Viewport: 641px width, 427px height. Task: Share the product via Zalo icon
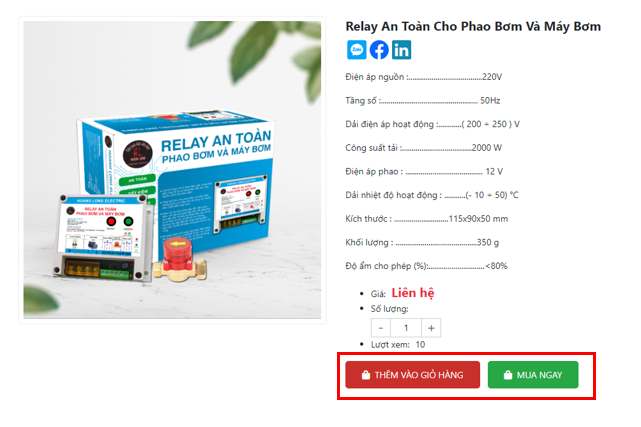click(x=356, y=50)
